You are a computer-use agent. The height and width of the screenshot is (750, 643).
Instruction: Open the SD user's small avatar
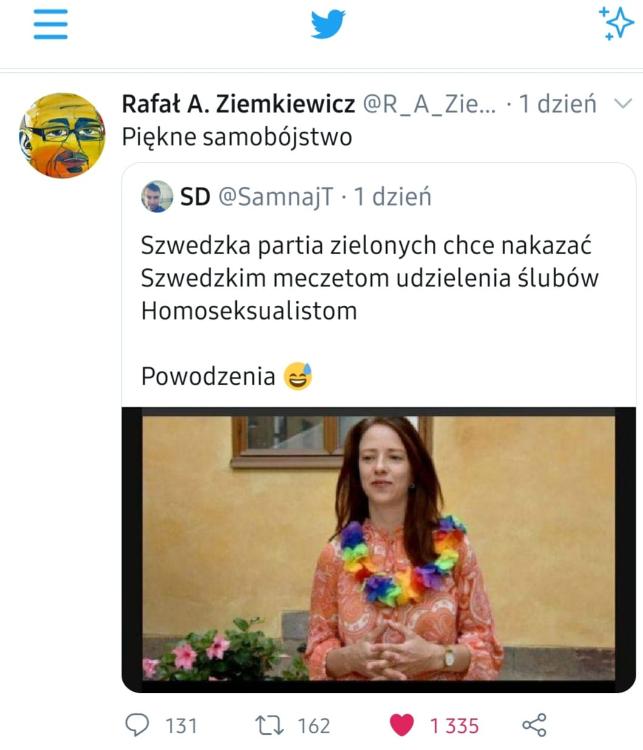point(157,197)
